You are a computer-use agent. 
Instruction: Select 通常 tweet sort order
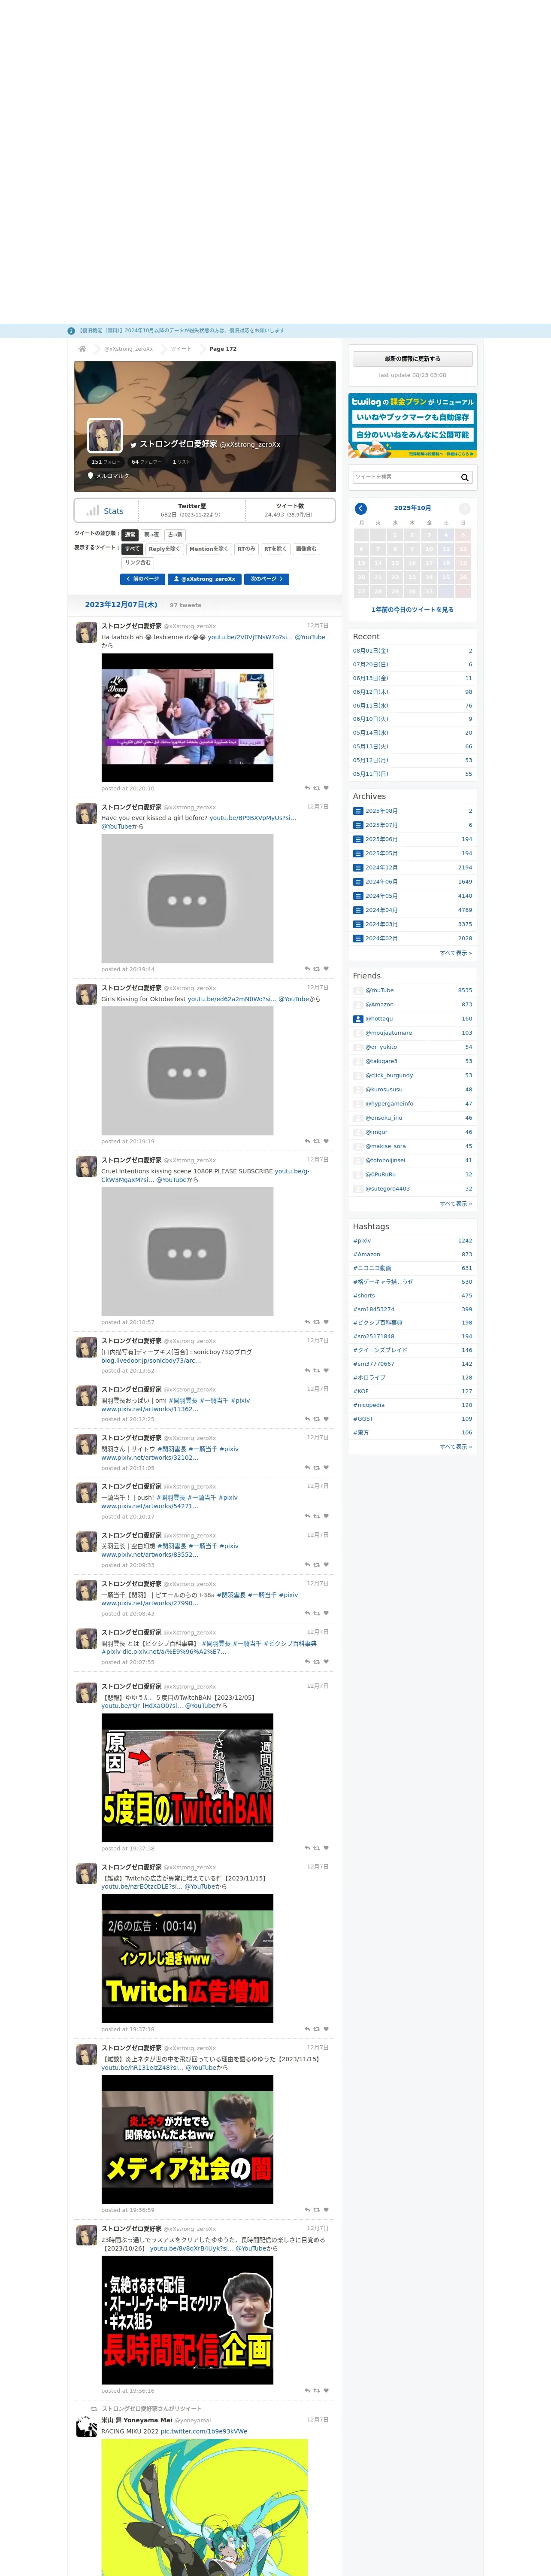pos(130,535)
